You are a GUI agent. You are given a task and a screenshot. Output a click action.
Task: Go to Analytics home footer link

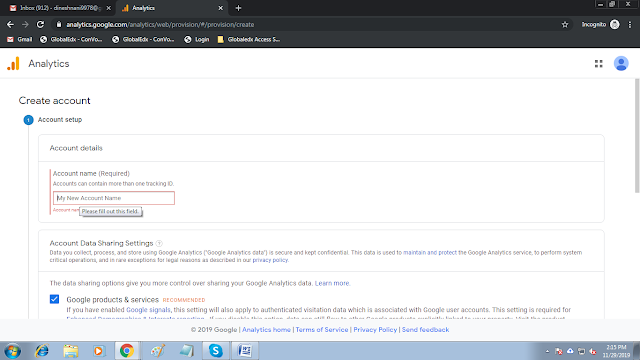(267, 330)
